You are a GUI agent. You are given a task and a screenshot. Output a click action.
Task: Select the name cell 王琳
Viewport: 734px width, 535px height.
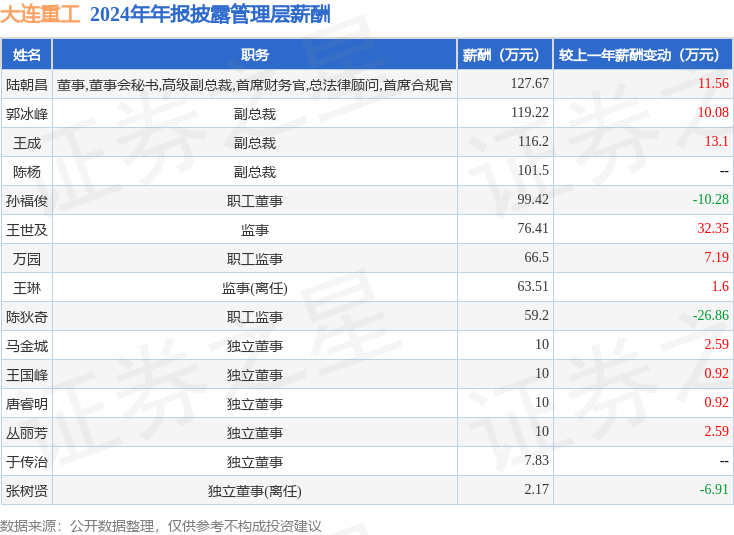(27, 288)
